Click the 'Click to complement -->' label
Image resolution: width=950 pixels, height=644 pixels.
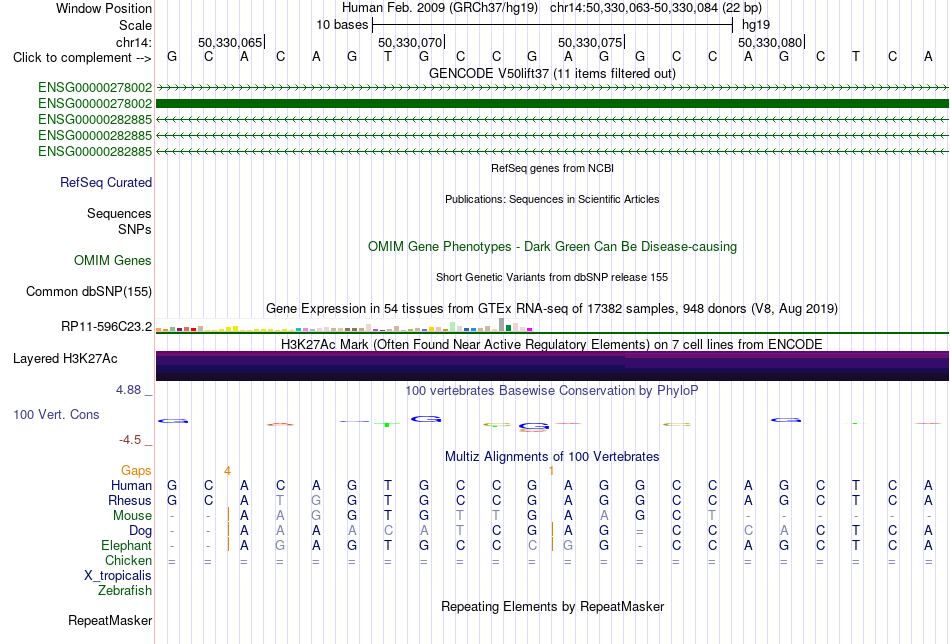point(82,58)
